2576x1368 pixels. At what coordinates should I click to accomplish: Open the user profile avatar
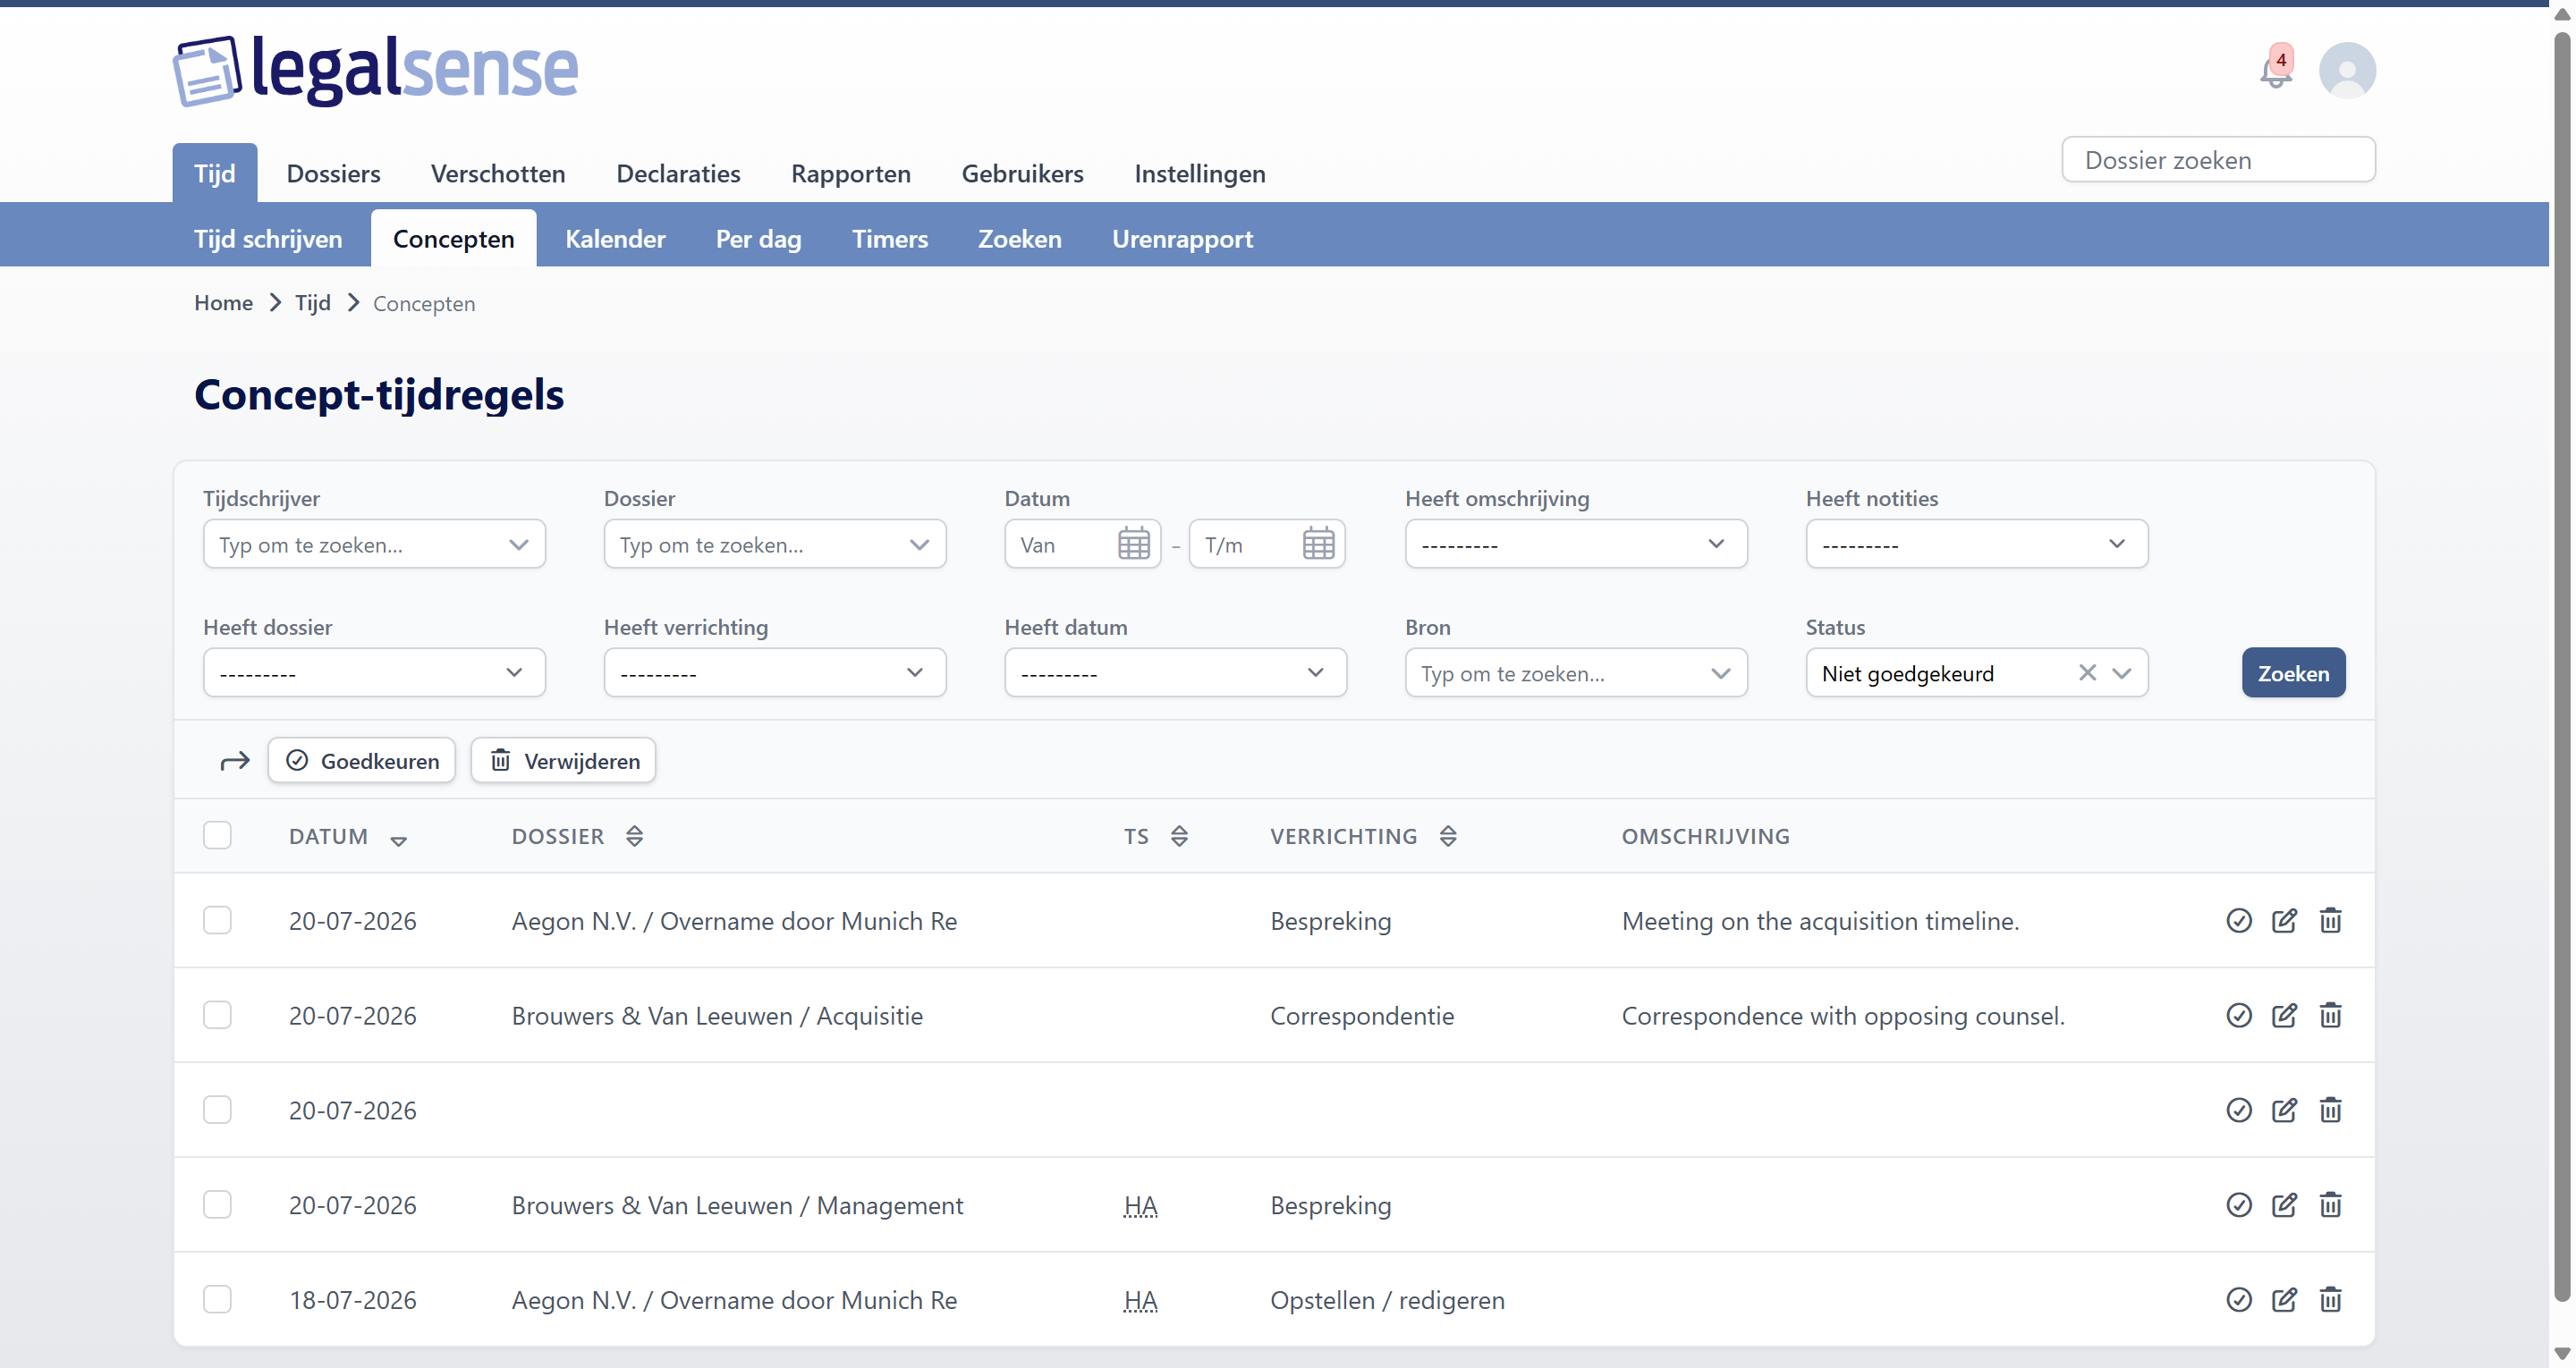click(x=2346, y=70)
